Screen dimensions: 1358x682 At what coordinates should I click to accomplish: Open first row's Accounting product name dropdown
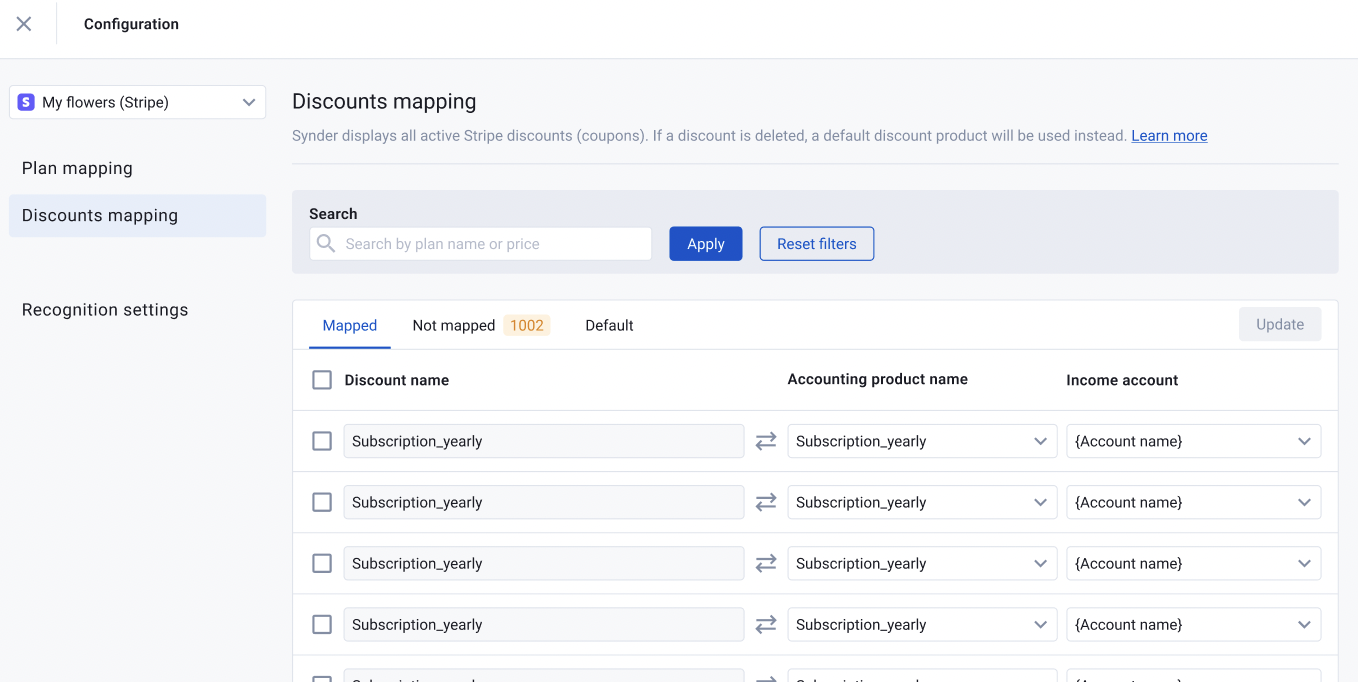tap(922, 441)
